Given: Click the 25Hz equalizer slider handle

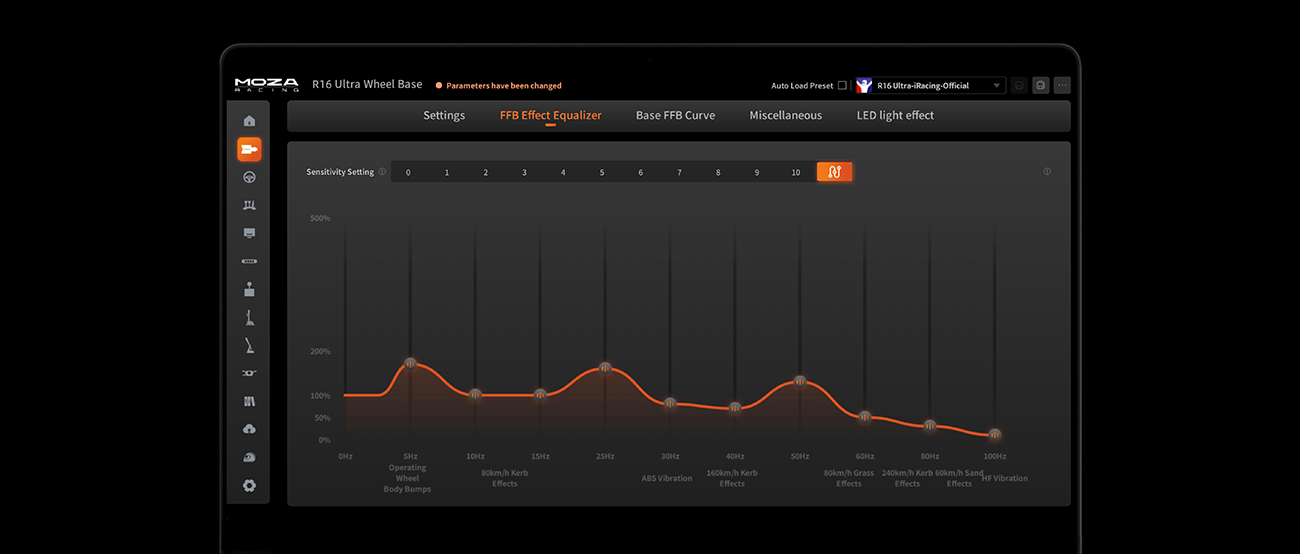Looking at the screenshot, I should coord(605,368).
